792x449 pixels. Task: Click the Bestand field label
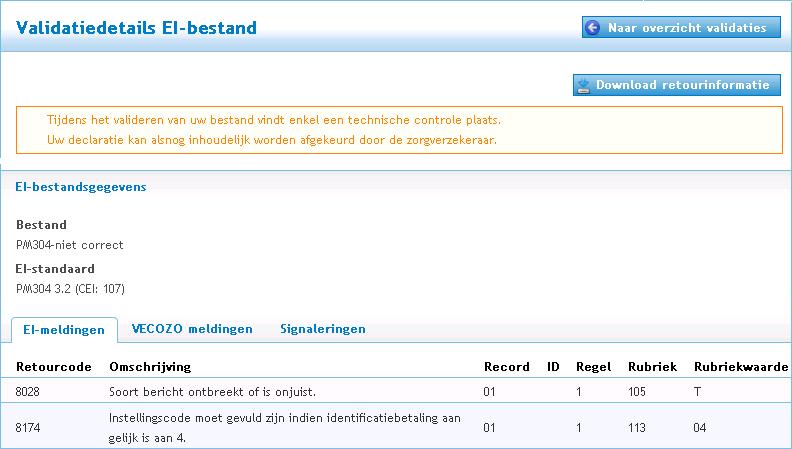tap(41, 225)
